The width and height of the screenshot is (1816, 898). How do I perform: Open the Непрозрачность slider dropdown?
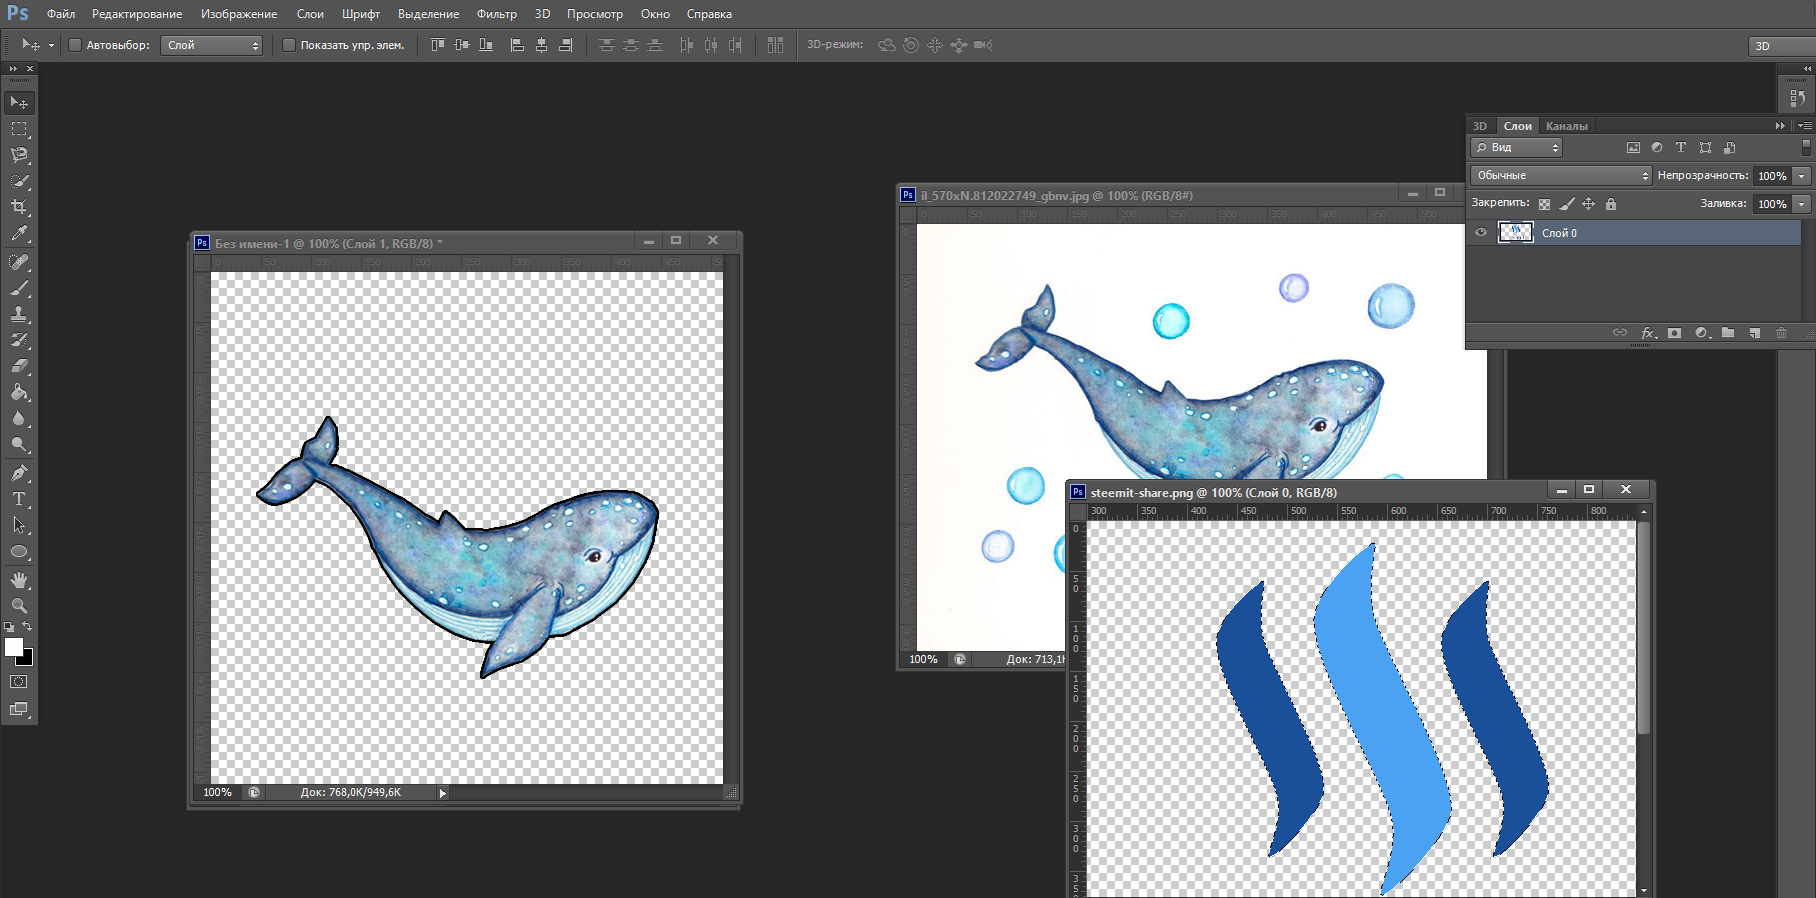[x=1802, y=176]
